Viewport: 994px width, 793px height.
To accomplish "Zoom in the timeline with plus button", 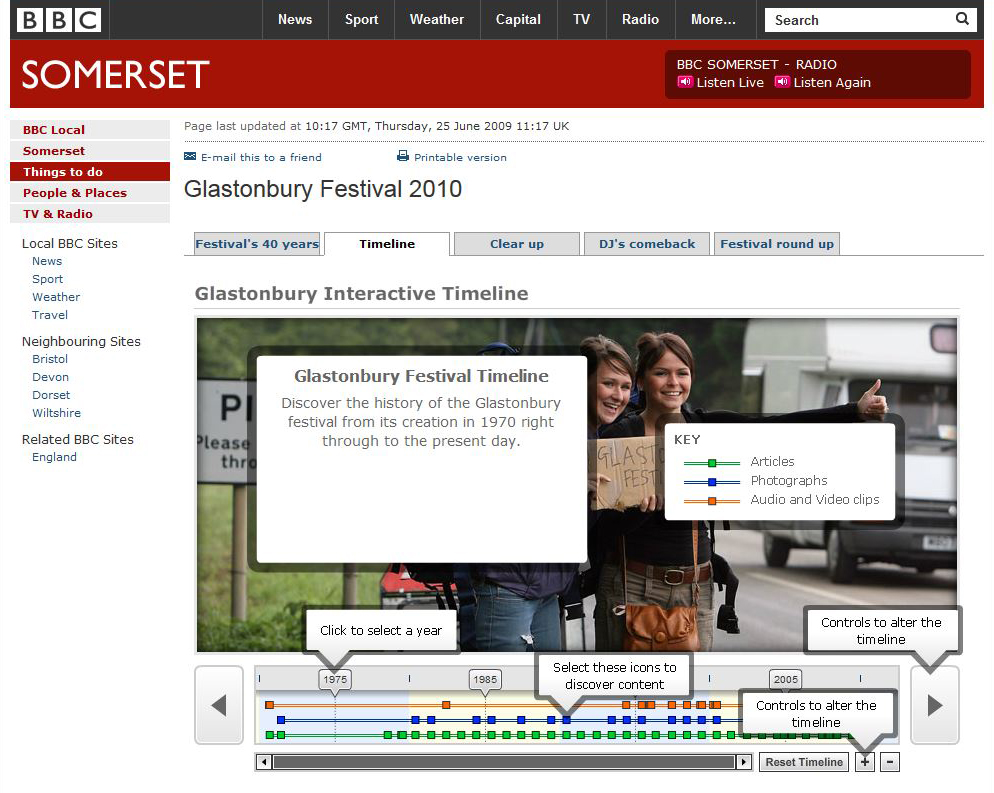I will (865, 762).
